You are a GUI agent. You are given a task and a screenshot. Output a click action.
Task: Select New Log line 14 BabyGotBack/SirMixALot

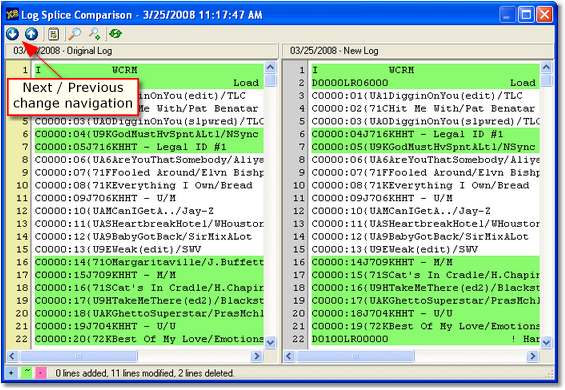[426, 236]
